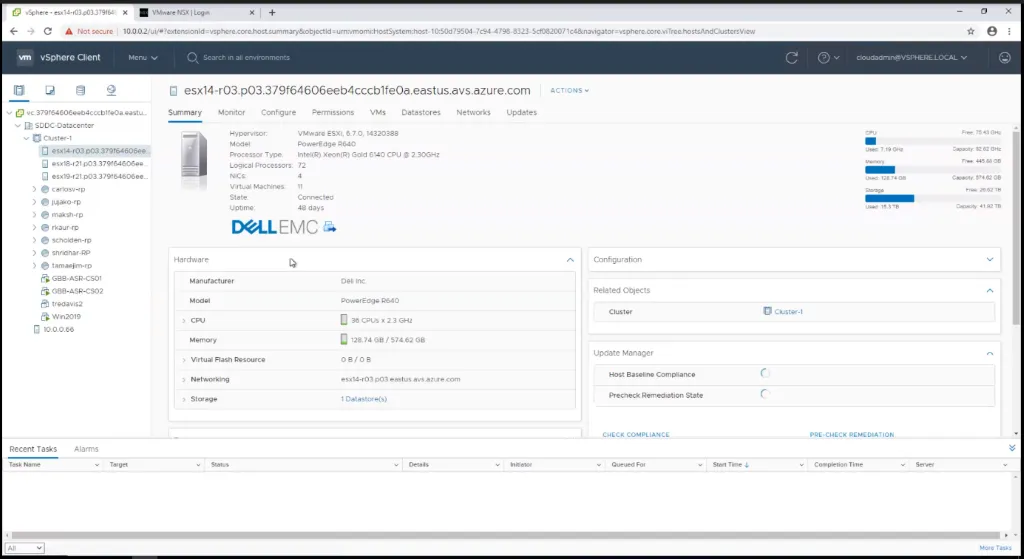
Task: Click the vSphere refresh icon in header
Action: click(792, 58)
